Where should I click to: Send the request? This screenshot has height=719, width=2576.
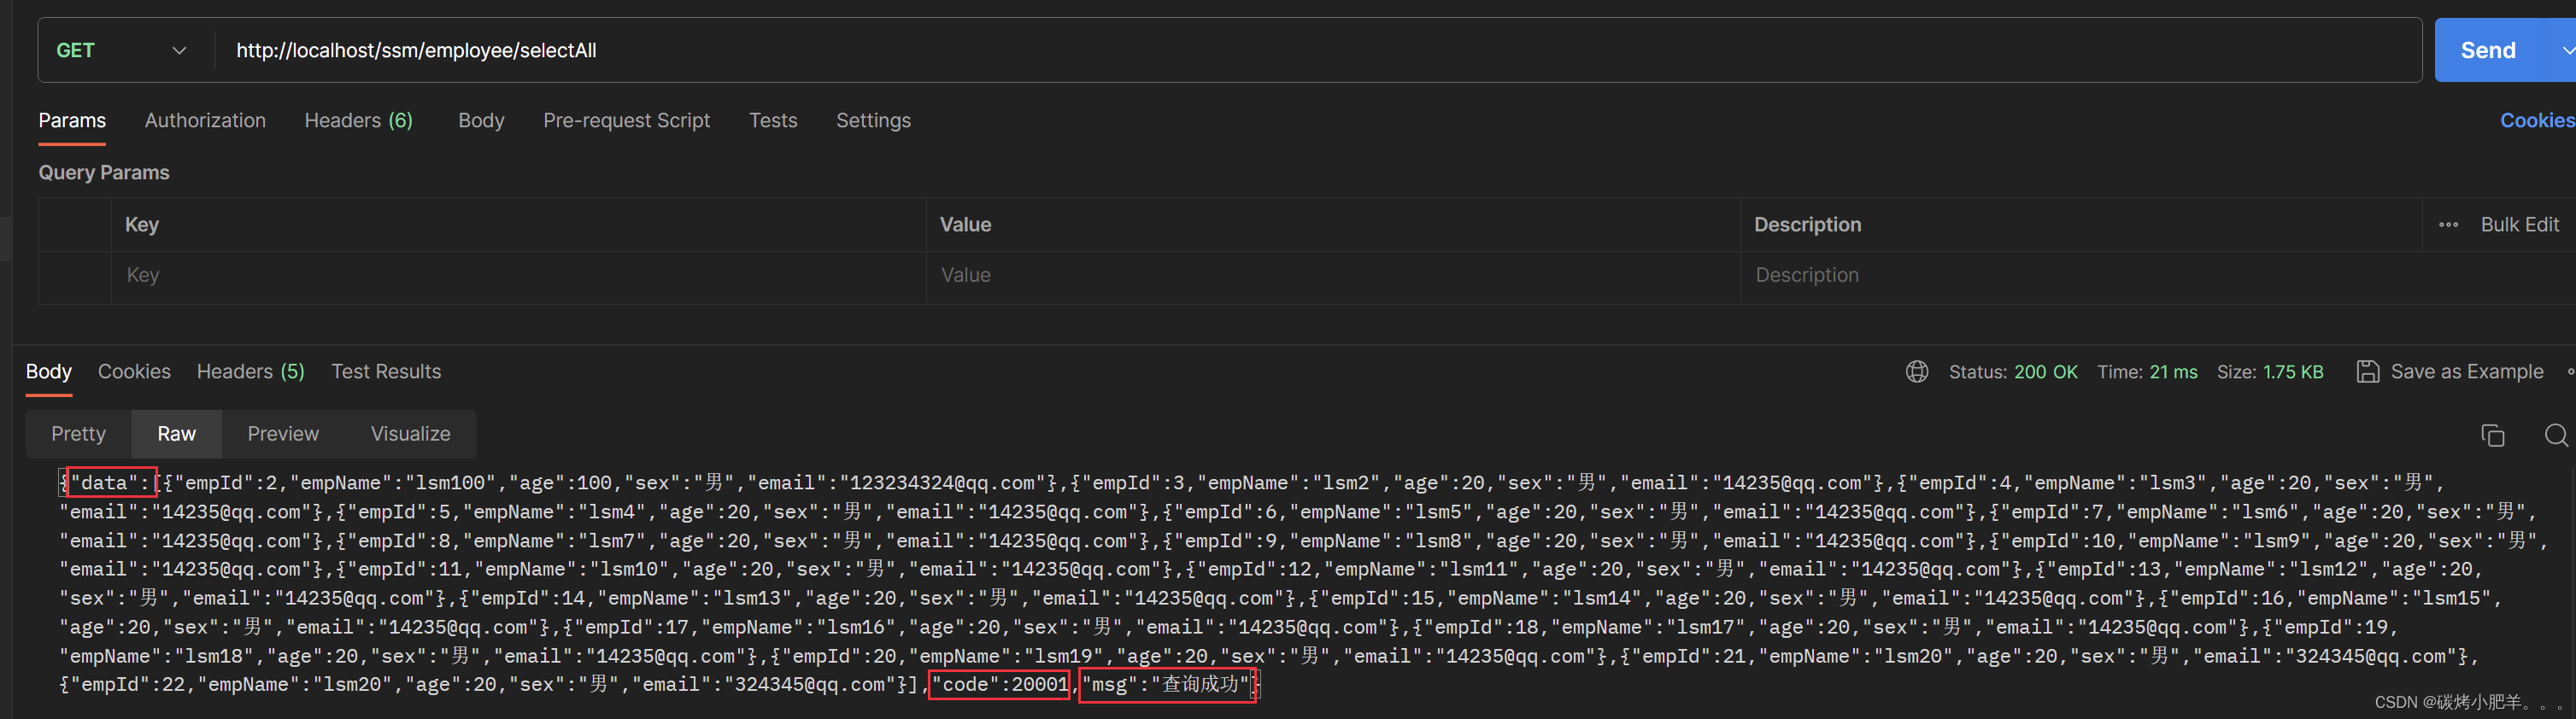(x=2488, y=50)
